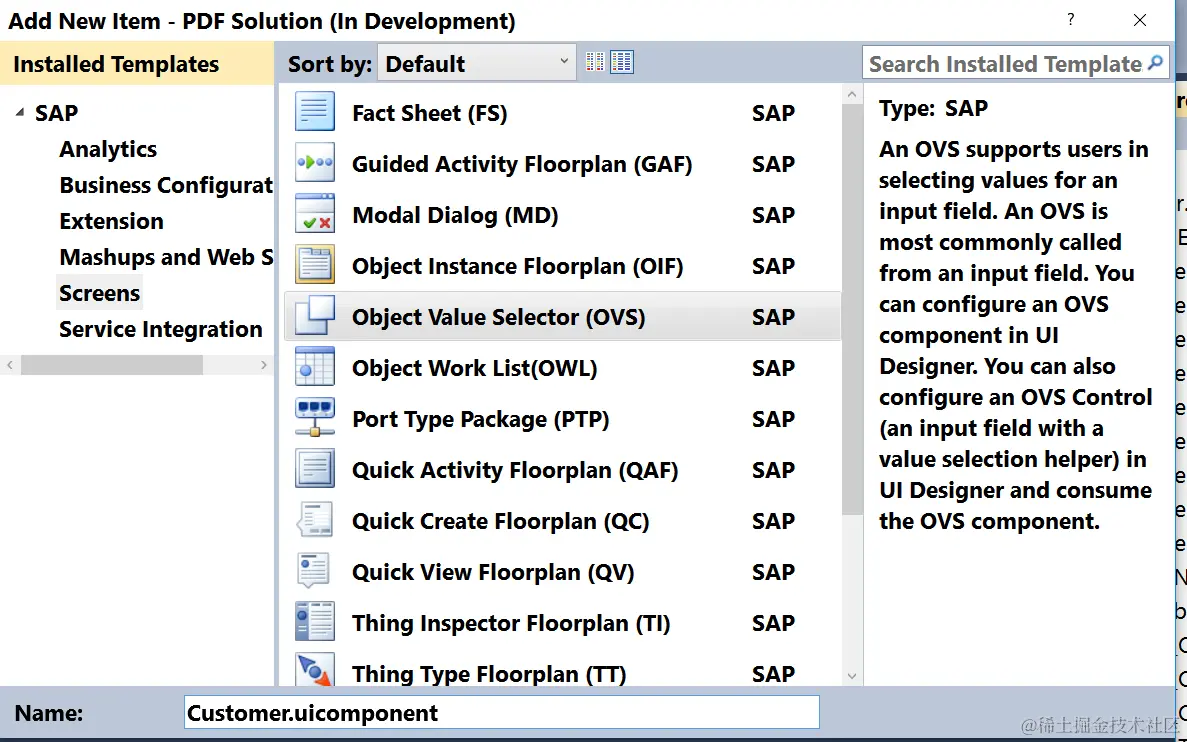1187x742 pixels.
Task: Choose Port Type Package (PTP) template
Action: point(562,419)
